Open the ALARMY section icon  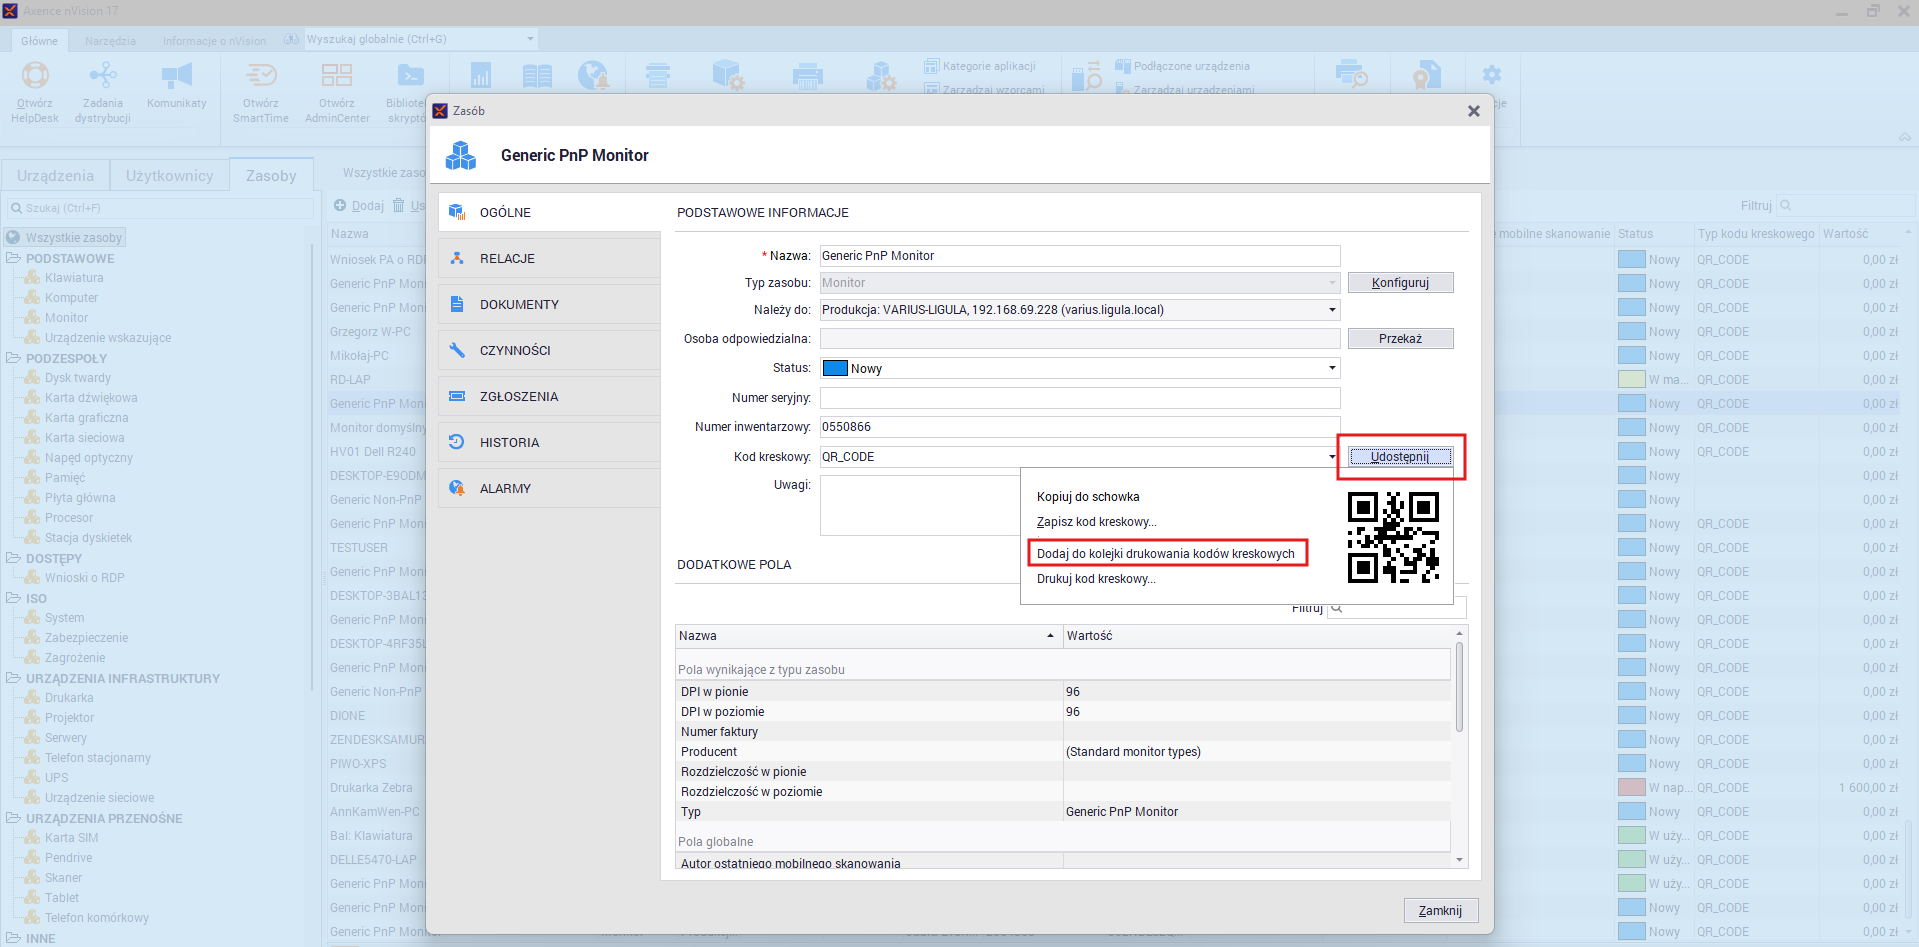[457, 488]
